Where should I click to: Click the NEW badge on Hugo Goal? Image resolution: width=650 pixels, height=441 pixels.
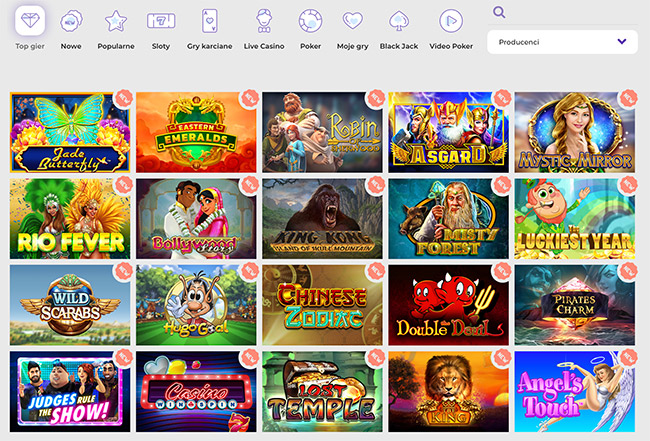[250, 272]
